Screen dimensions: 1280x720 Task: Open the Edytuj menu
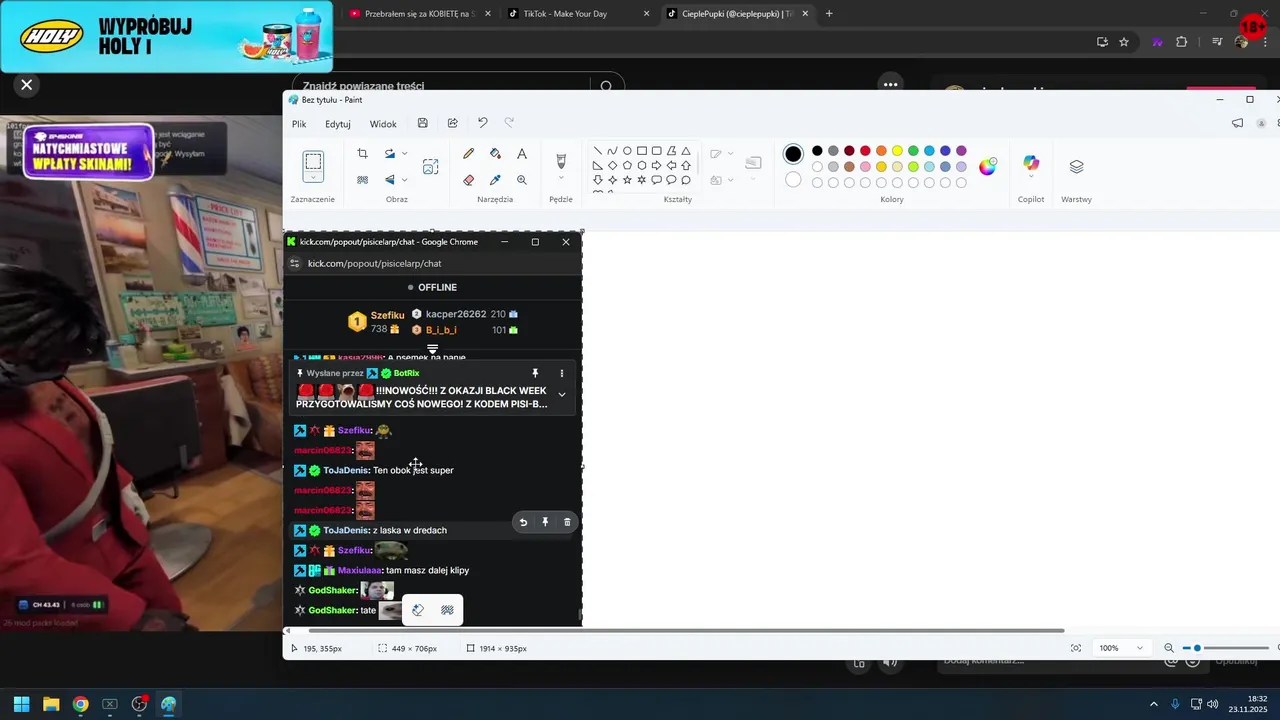click(x=338, y=124)
